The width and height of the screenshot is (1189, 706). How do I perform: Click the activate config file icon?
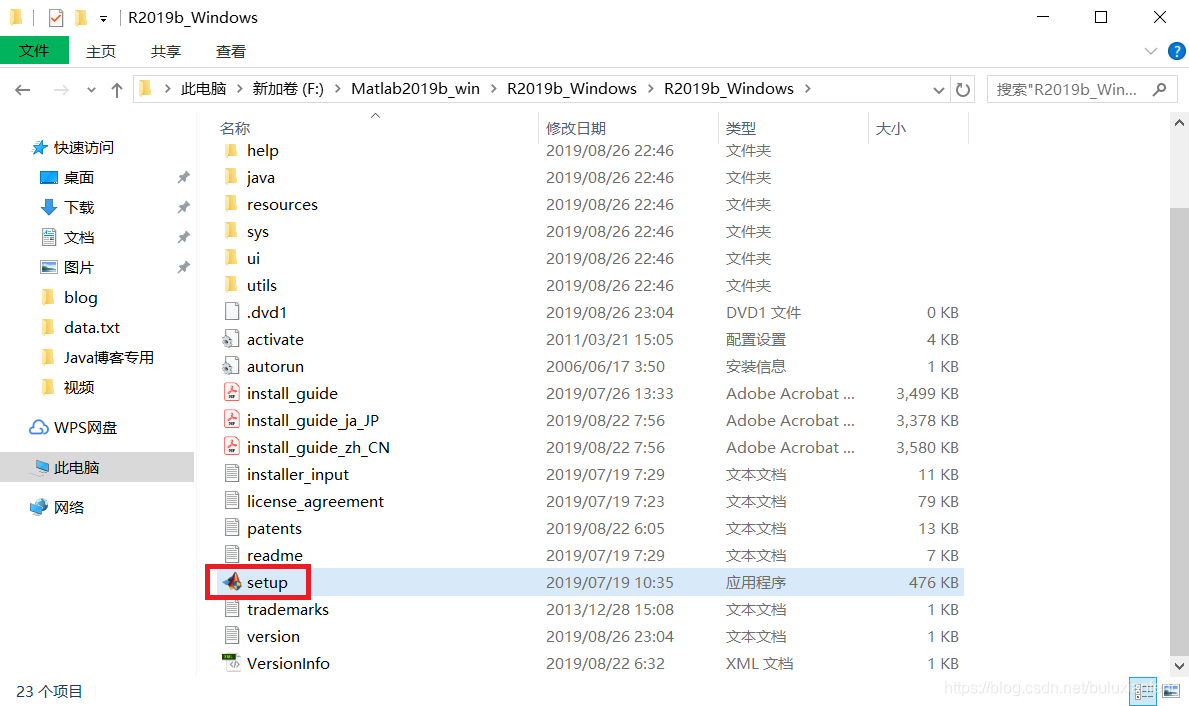pyautogui.click(x=231, y=339)
